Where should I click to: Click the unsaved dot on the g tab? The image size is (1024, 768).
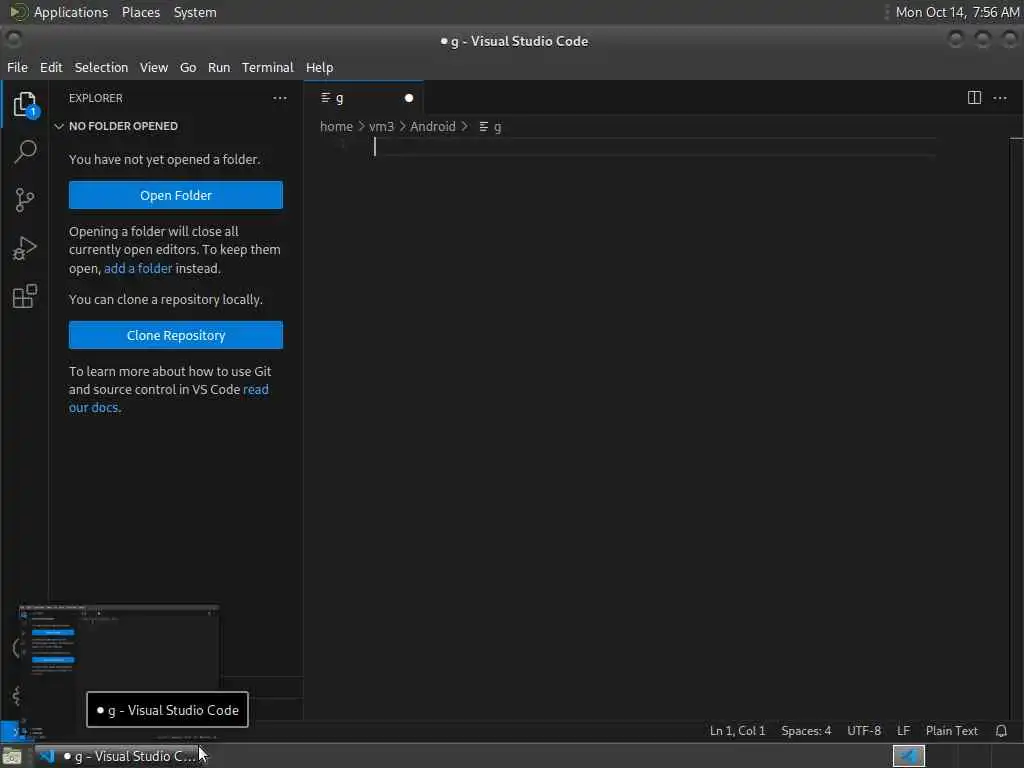409,98
